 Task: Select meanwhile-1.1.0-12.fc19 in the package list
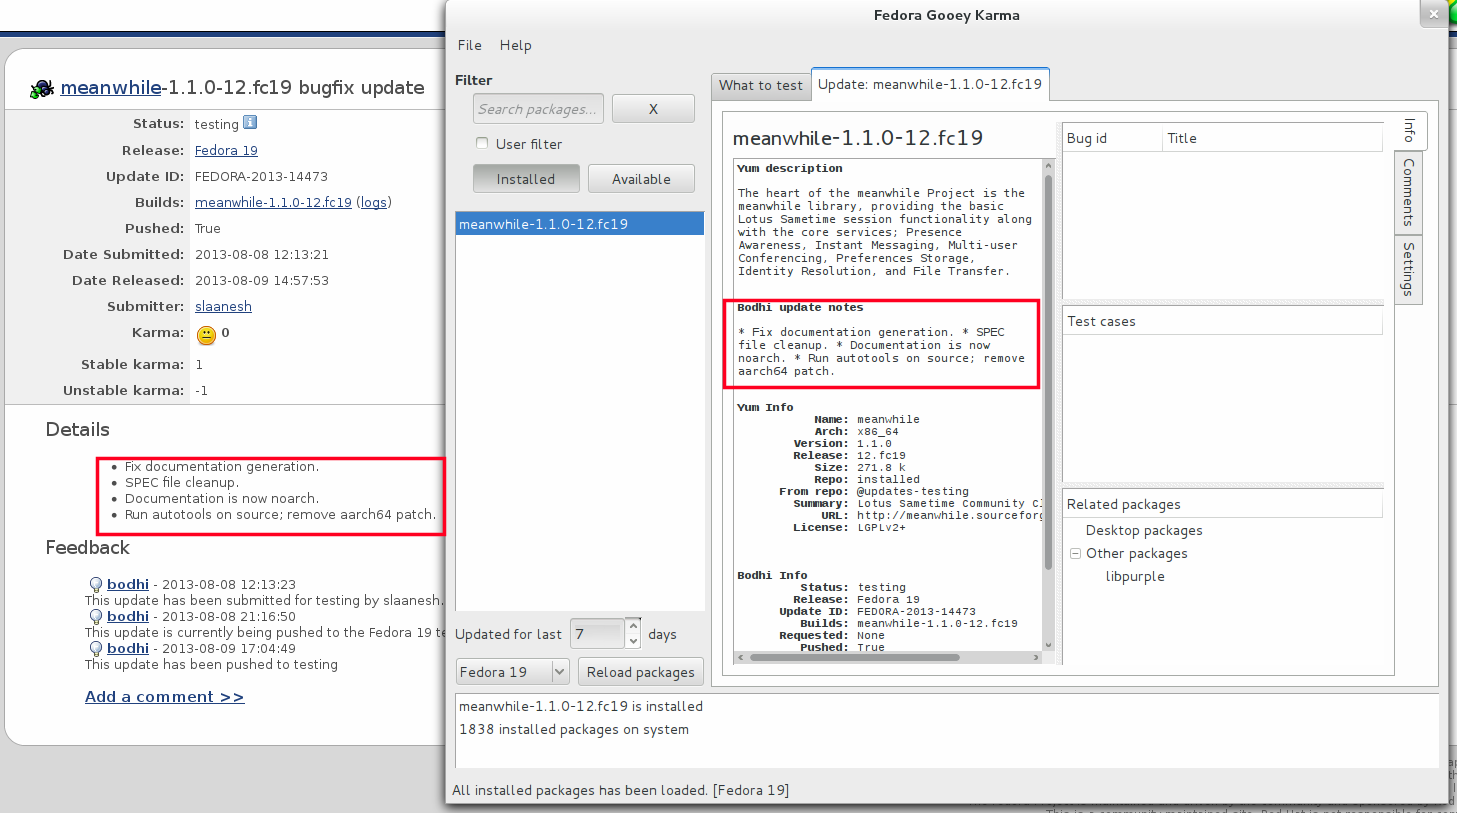[x=580, y=224]
